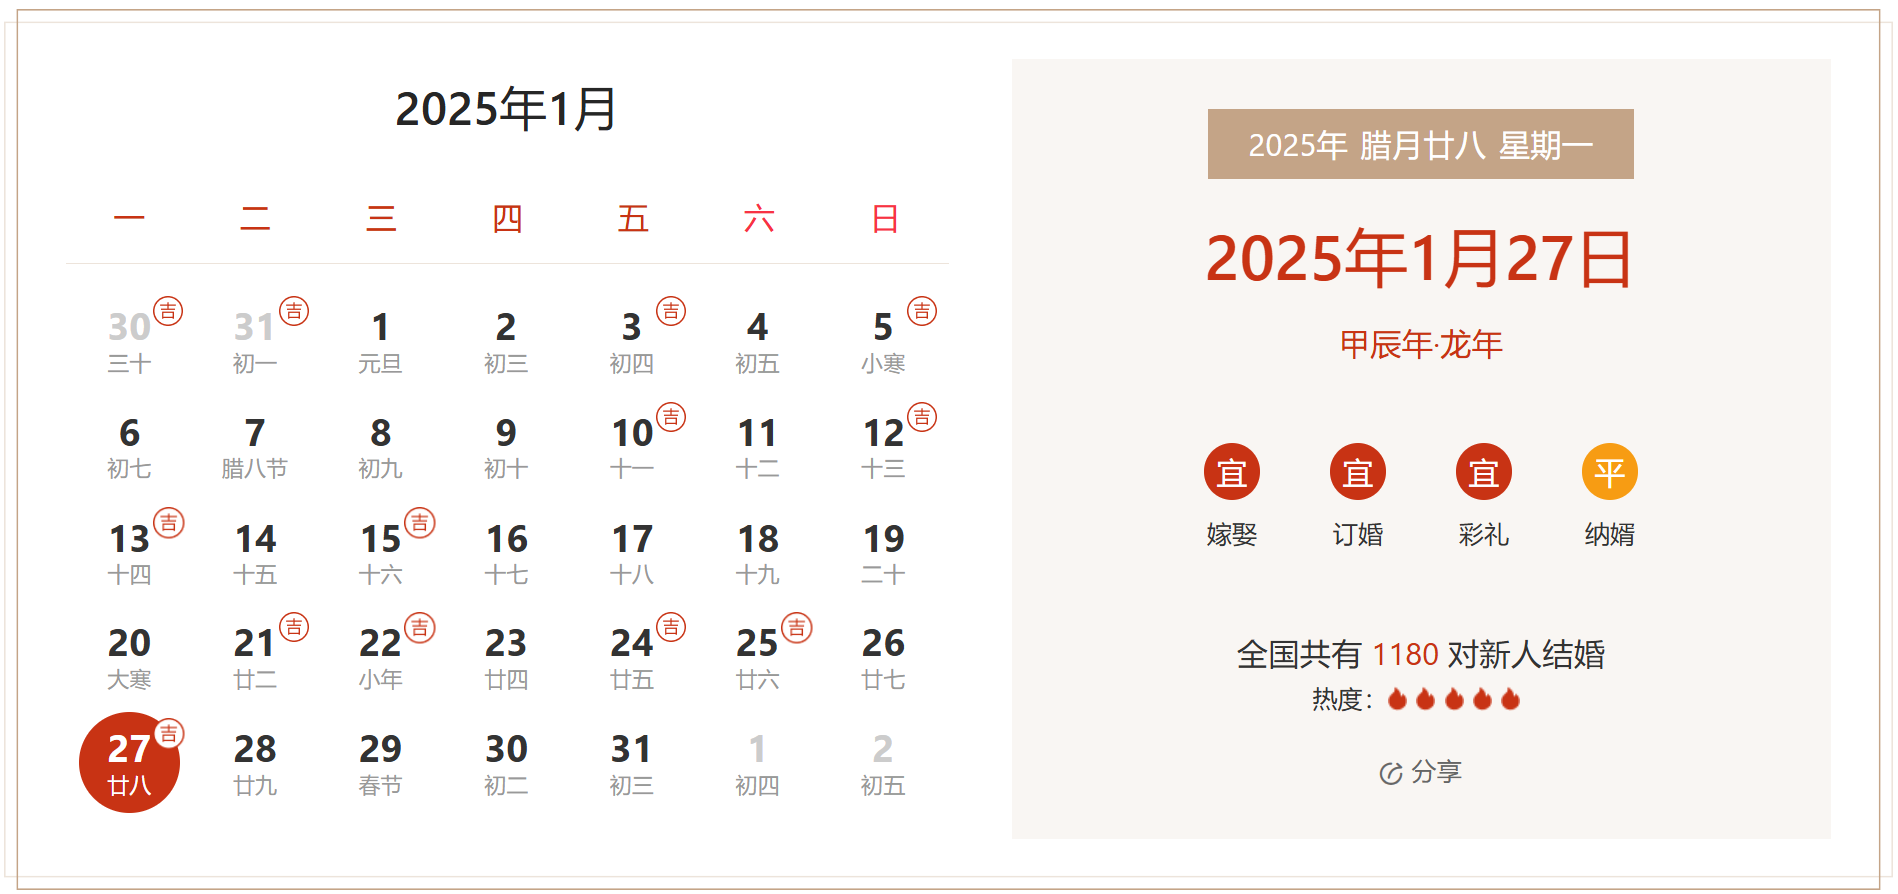Viewport: 1898px width, 894px height.
Task: Pick January 20 大寒 date
Action: pyautogui.click(x=129, y=658)
